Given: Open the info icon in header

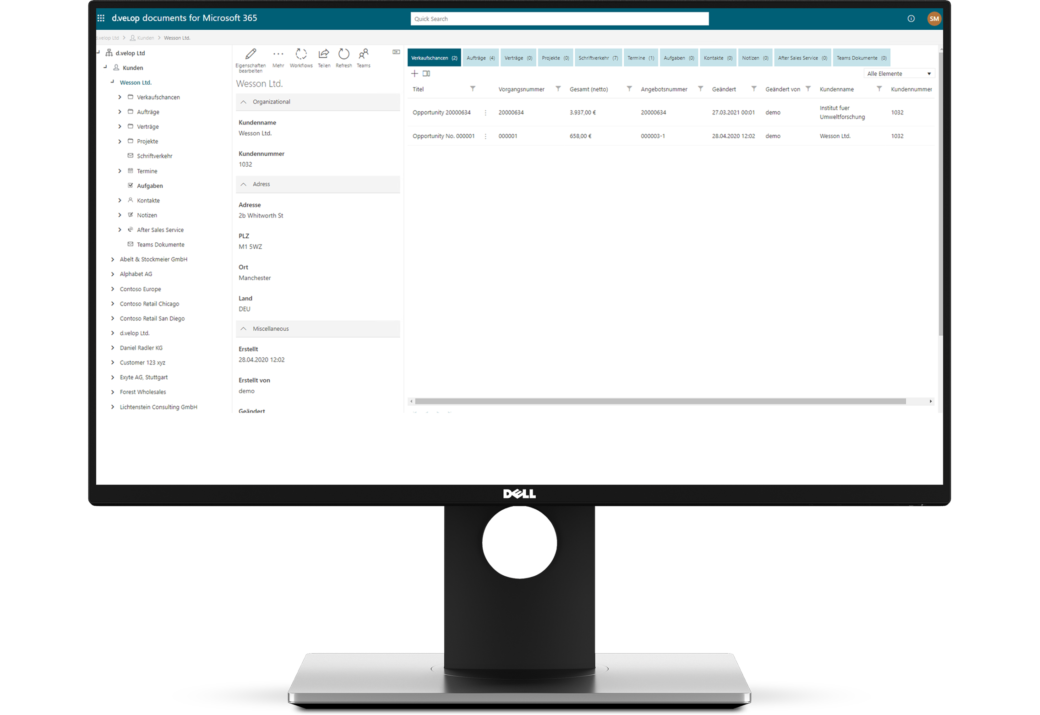Looking at the screenshot, I should [911, 19].
